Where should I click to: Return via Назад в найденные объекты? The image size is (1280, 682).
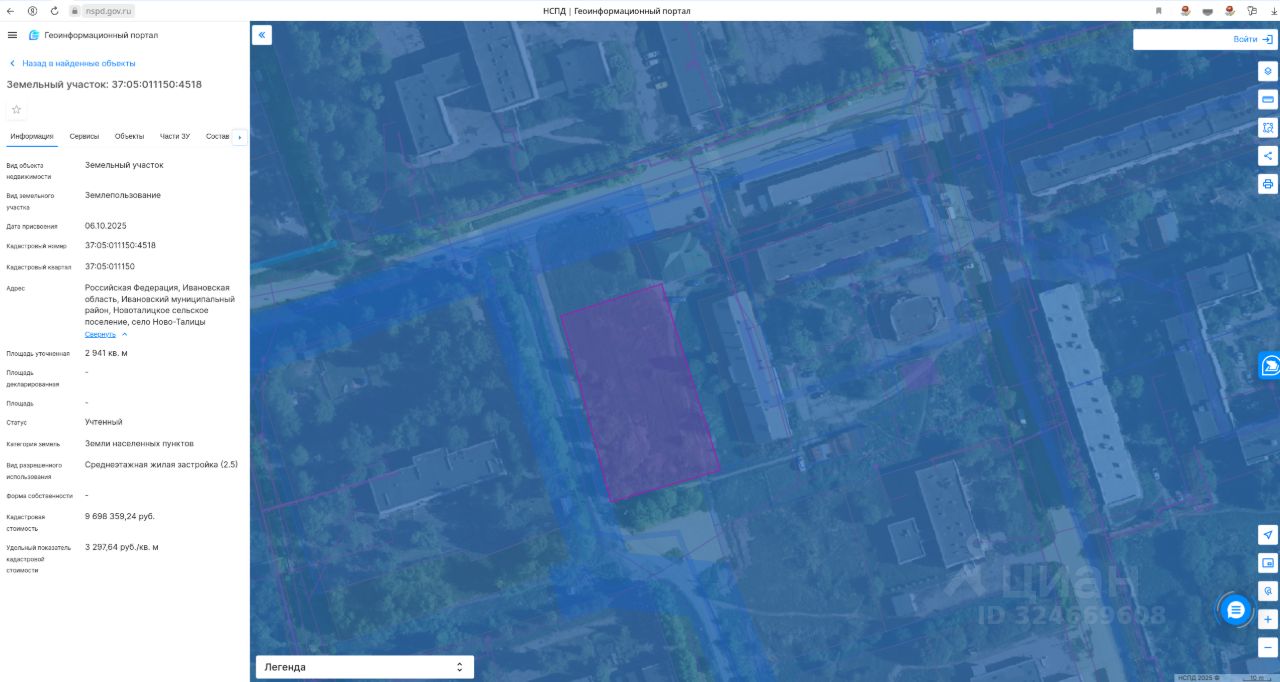[x=72, y=63]
